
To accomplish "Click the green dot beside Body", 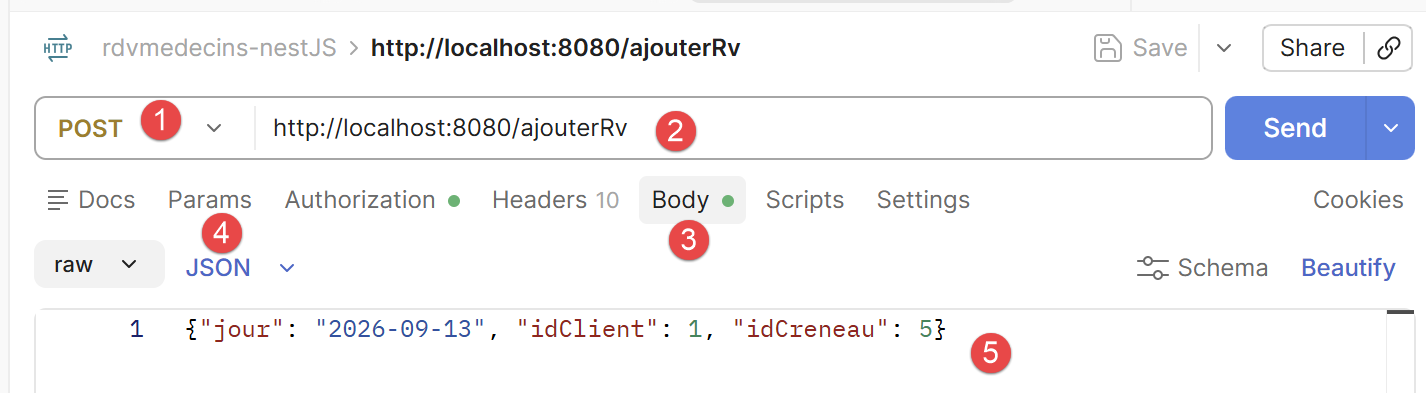I will tap(728, 201).
